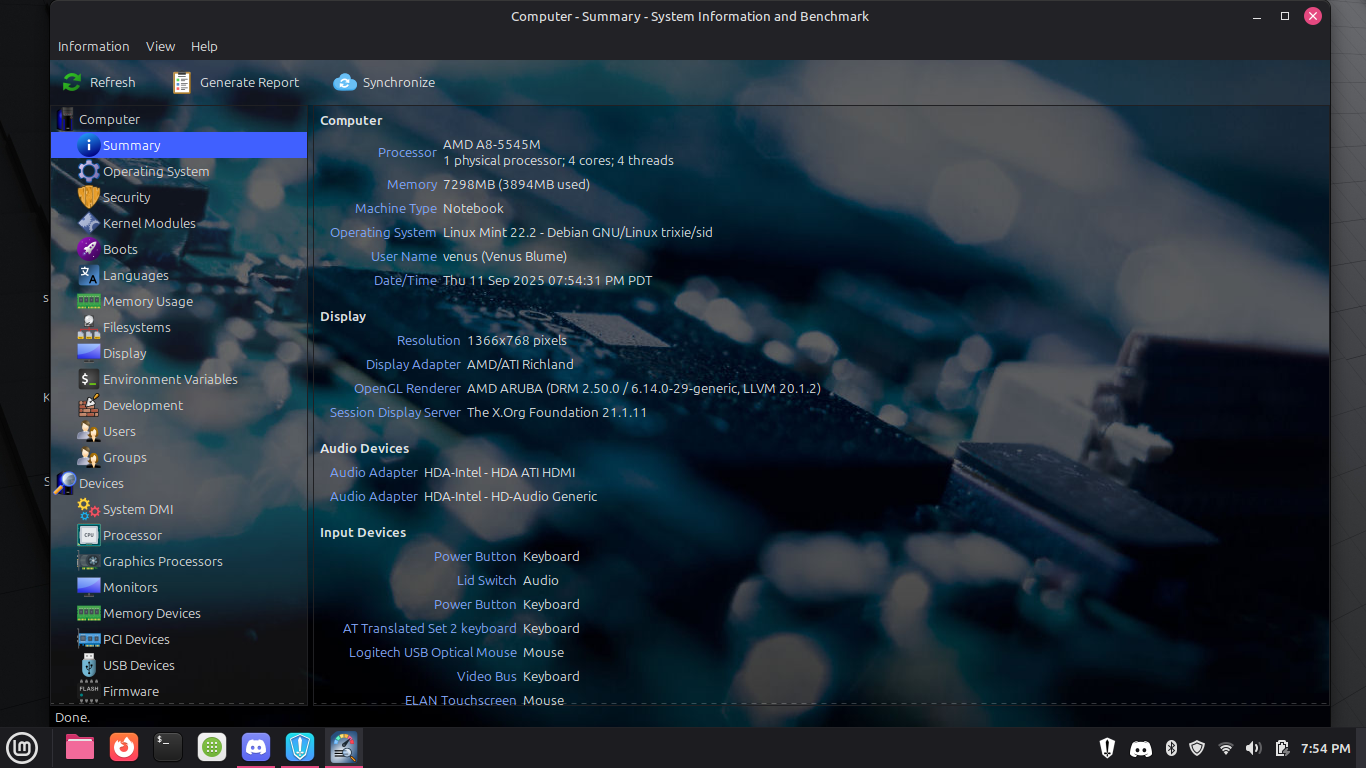Click the "Video Bus" input device row
1366x768 pixels.
click(x=518, y=676)
